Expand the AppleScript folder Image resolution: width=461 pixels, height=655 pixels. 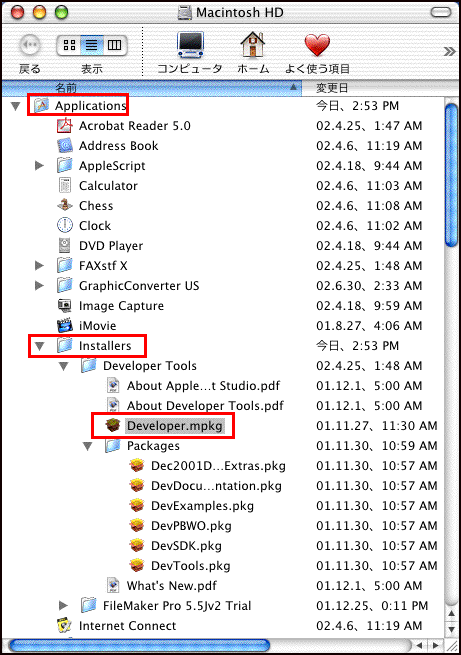point(39,165)
